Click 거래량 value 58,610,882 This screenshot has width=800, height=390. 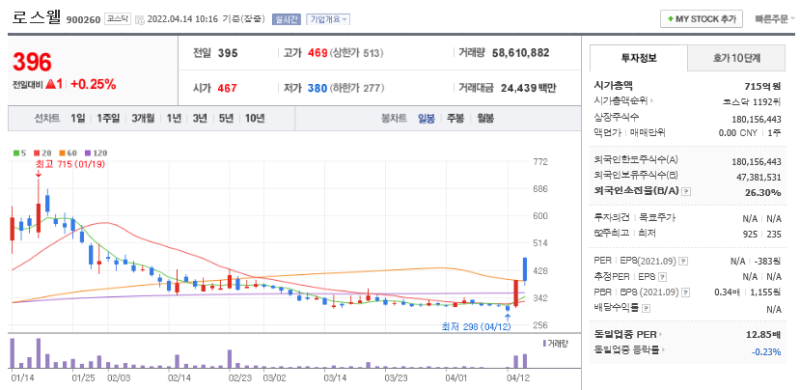[x=520, y=53]
